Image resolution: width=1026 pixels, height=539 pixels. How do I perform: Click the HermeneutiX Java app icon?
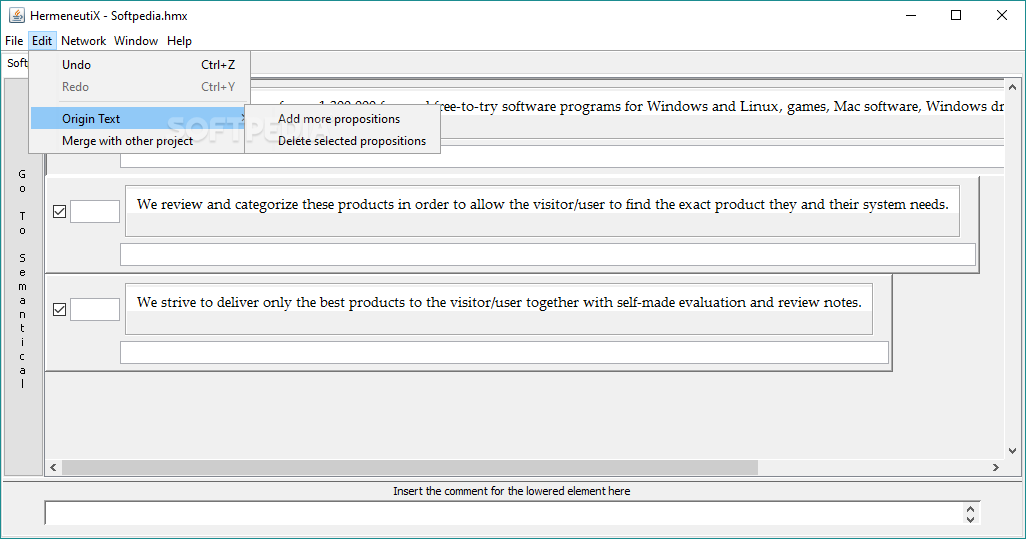[16, 15]
